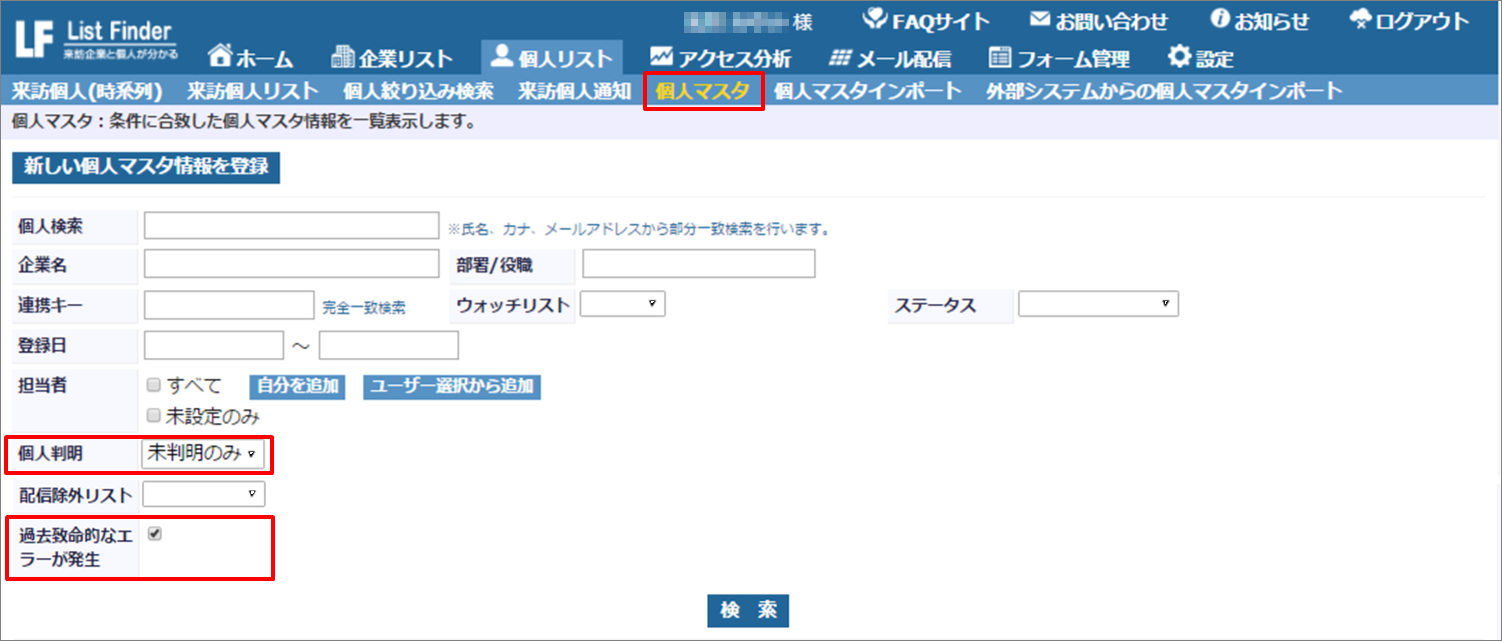Open メール配信 icon in navigation
The image size is (1502, 641).
842,57
